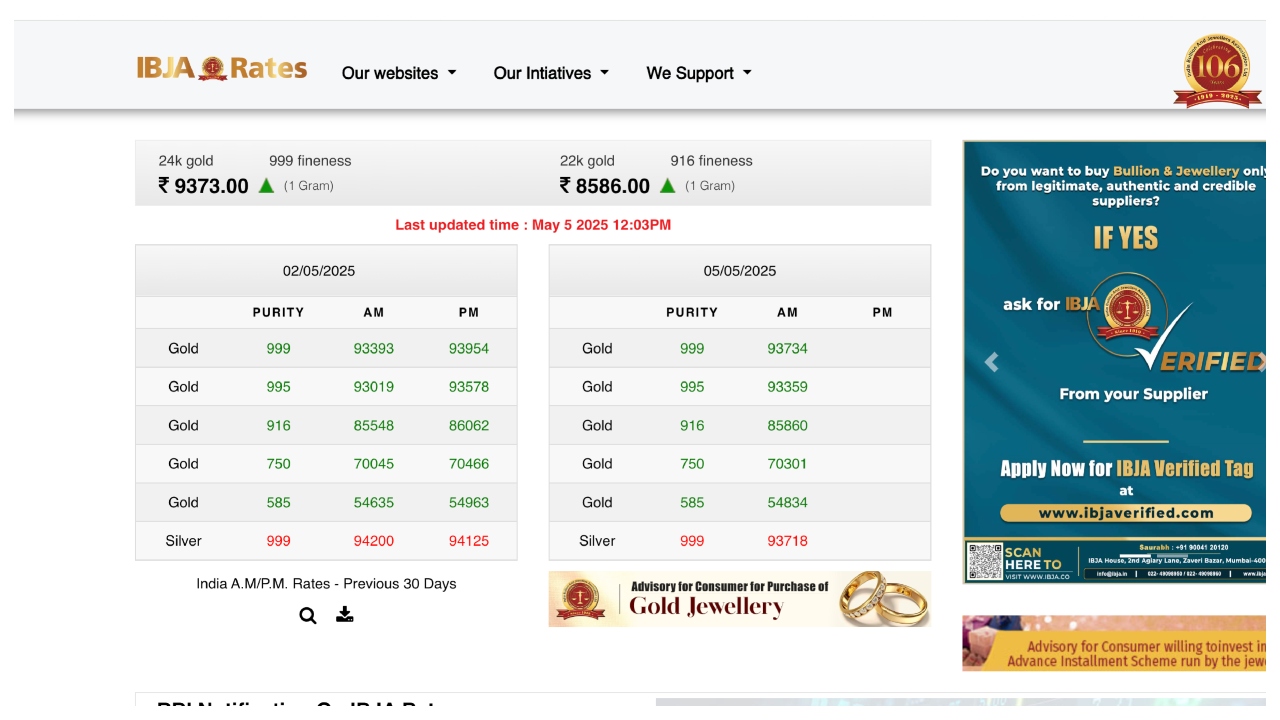Expand the Our websites dropdown
Viewport: 1280px width, 720px height.
pos(399,73)
